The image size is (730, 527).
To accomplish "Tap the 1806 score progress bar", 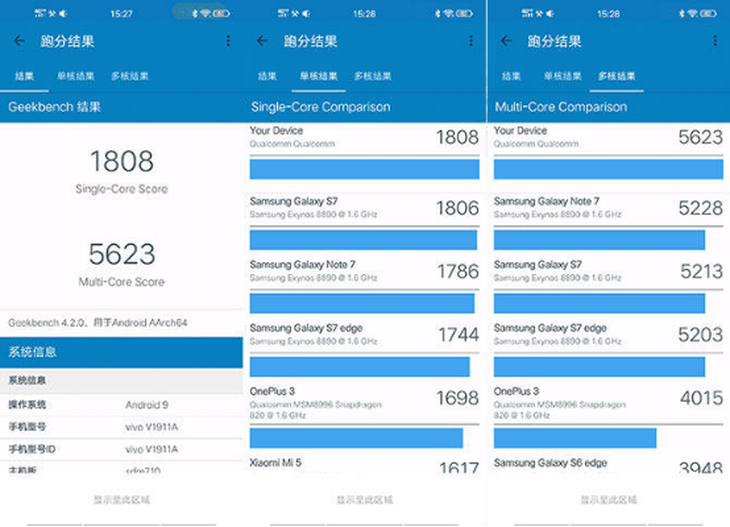I will 363,240.
